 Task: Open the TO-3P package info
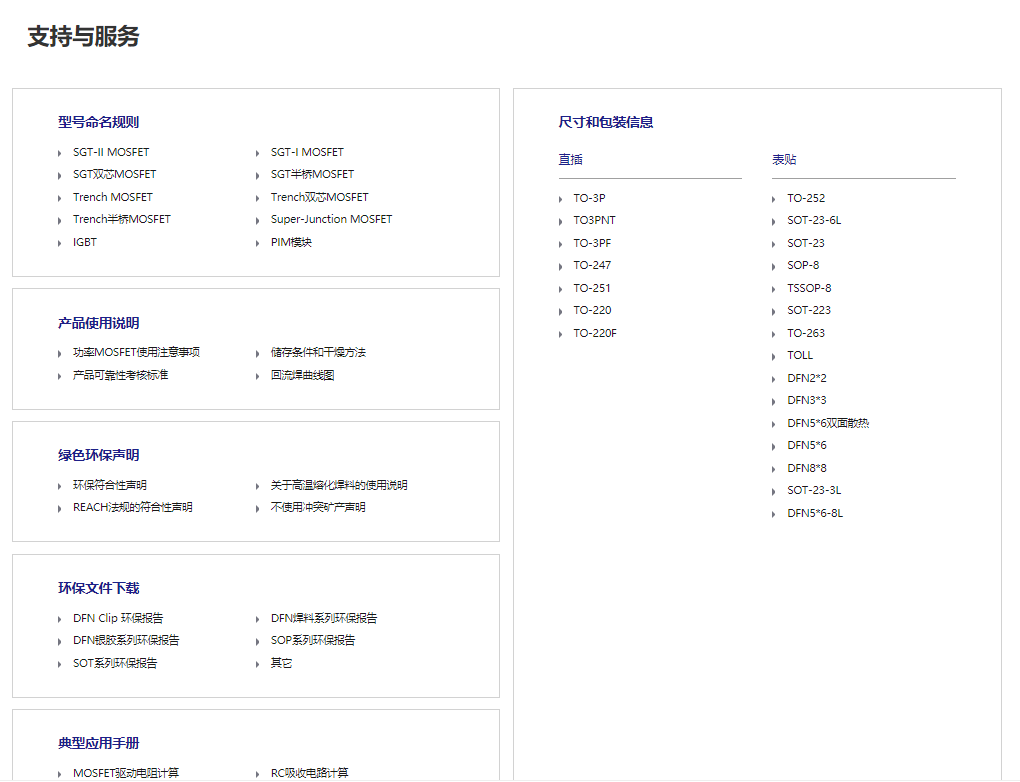click(589, 198)
